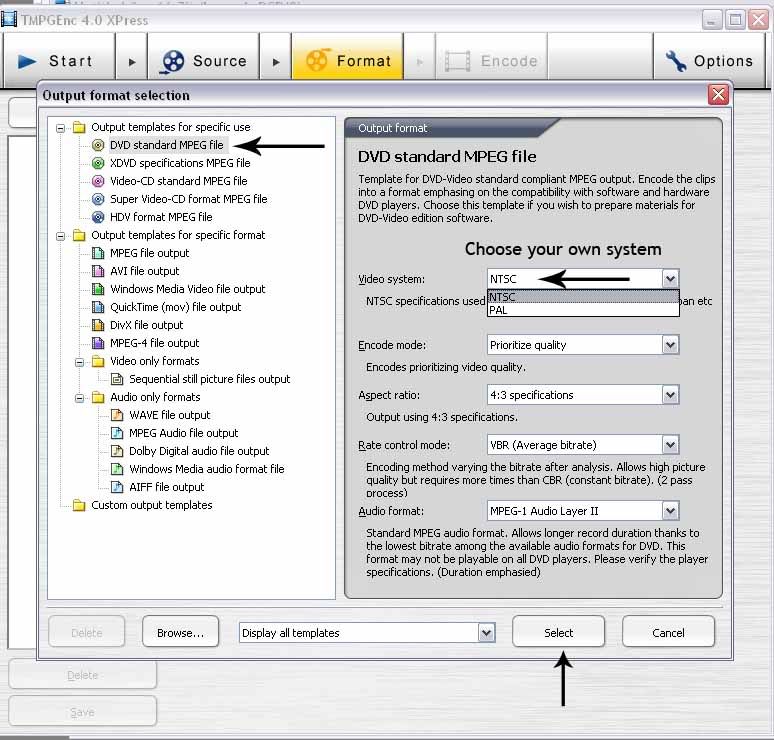Click the Browse... button
This screenshot has height=740, width=774.
pos(180,631)
